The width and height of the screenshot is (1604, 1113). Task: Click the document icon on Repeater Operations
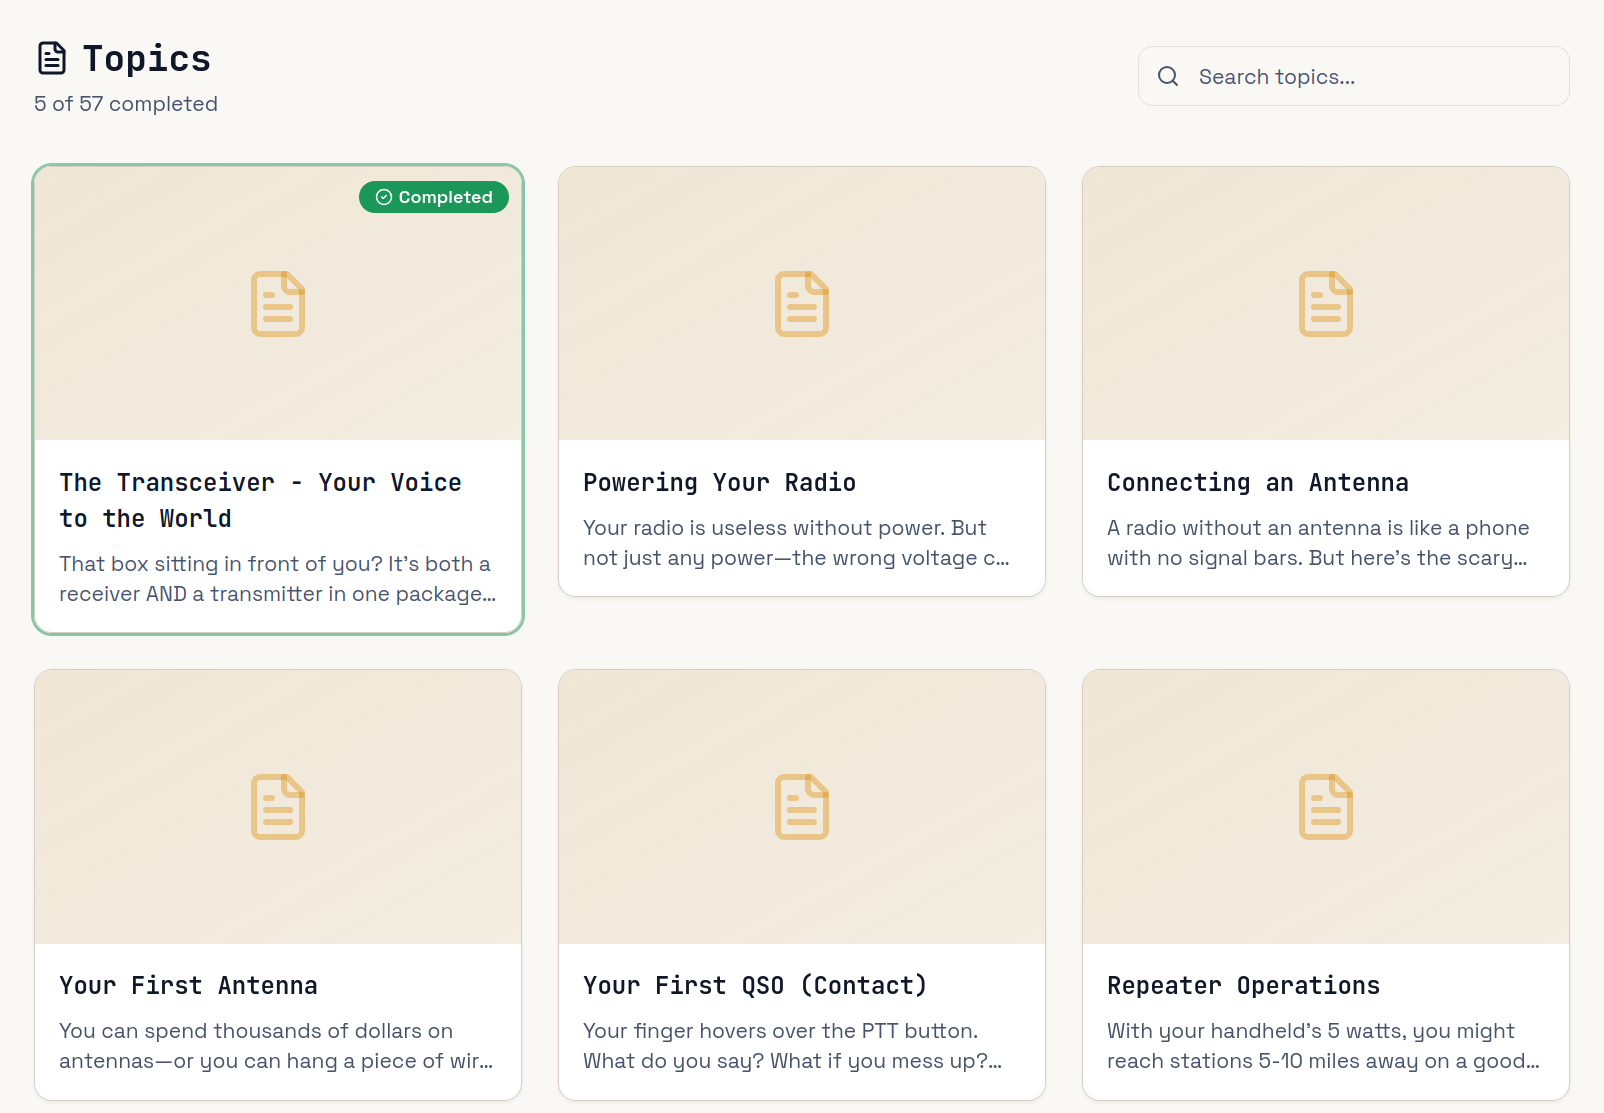[x=1325, y=806]
